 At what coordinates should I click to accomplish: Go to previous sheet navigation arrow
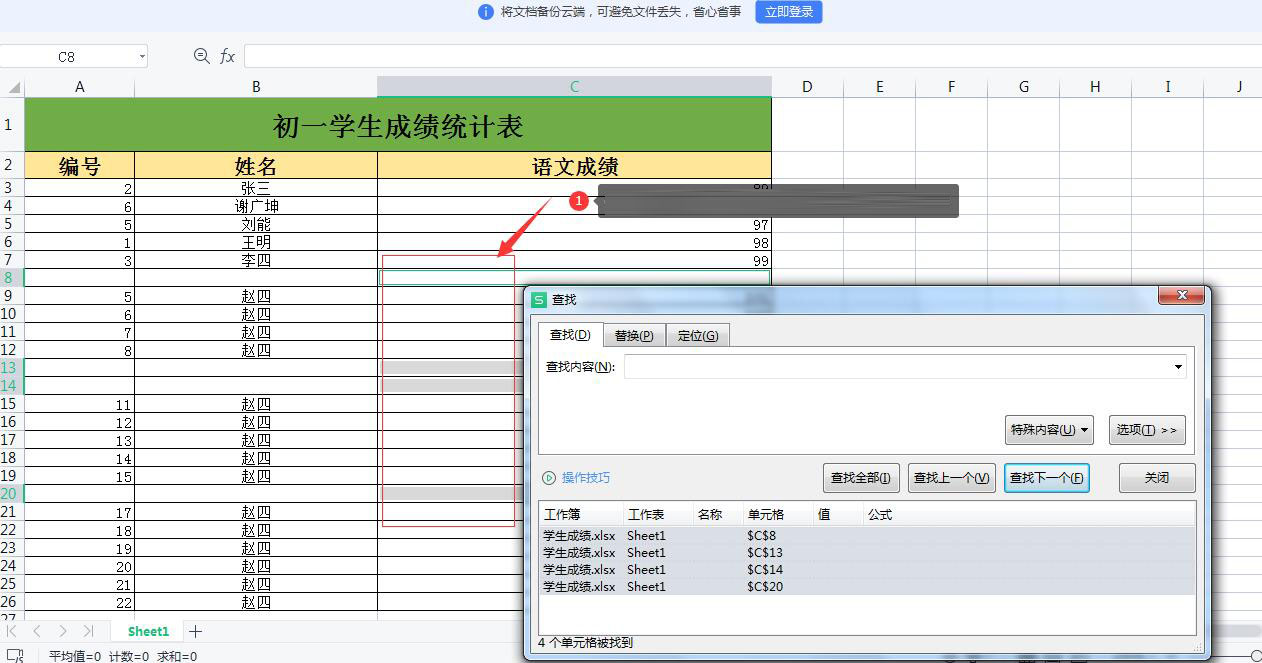37,631
